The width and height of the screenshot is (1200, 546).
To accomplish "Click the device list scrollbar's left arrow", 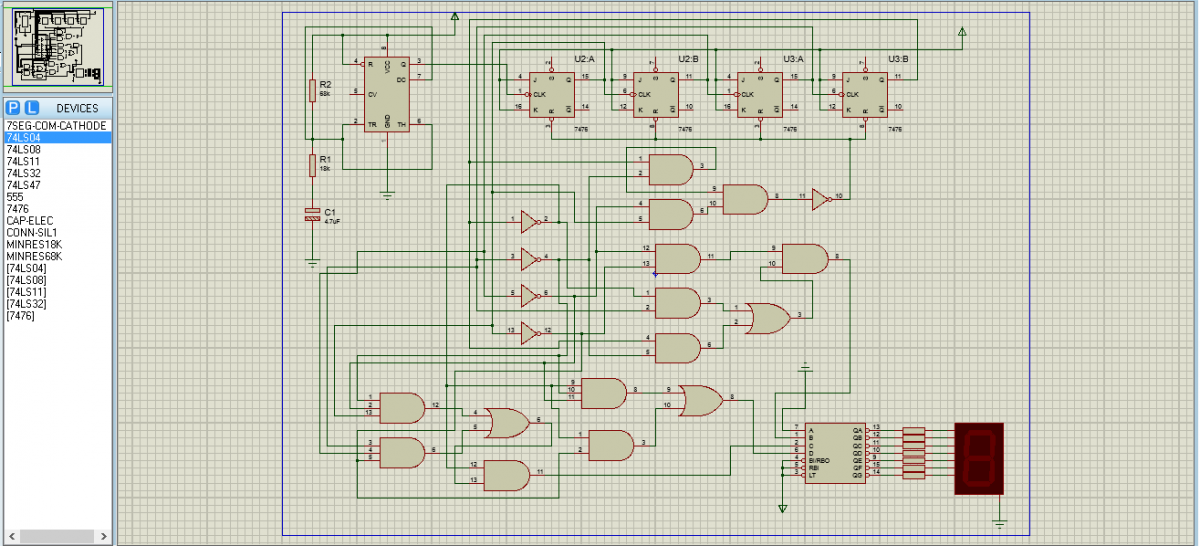I will click(11, 537).
